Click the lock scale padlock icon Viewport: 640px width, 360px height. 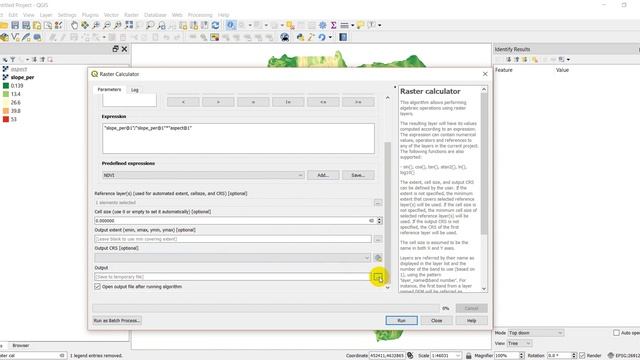tap(469, 356)
